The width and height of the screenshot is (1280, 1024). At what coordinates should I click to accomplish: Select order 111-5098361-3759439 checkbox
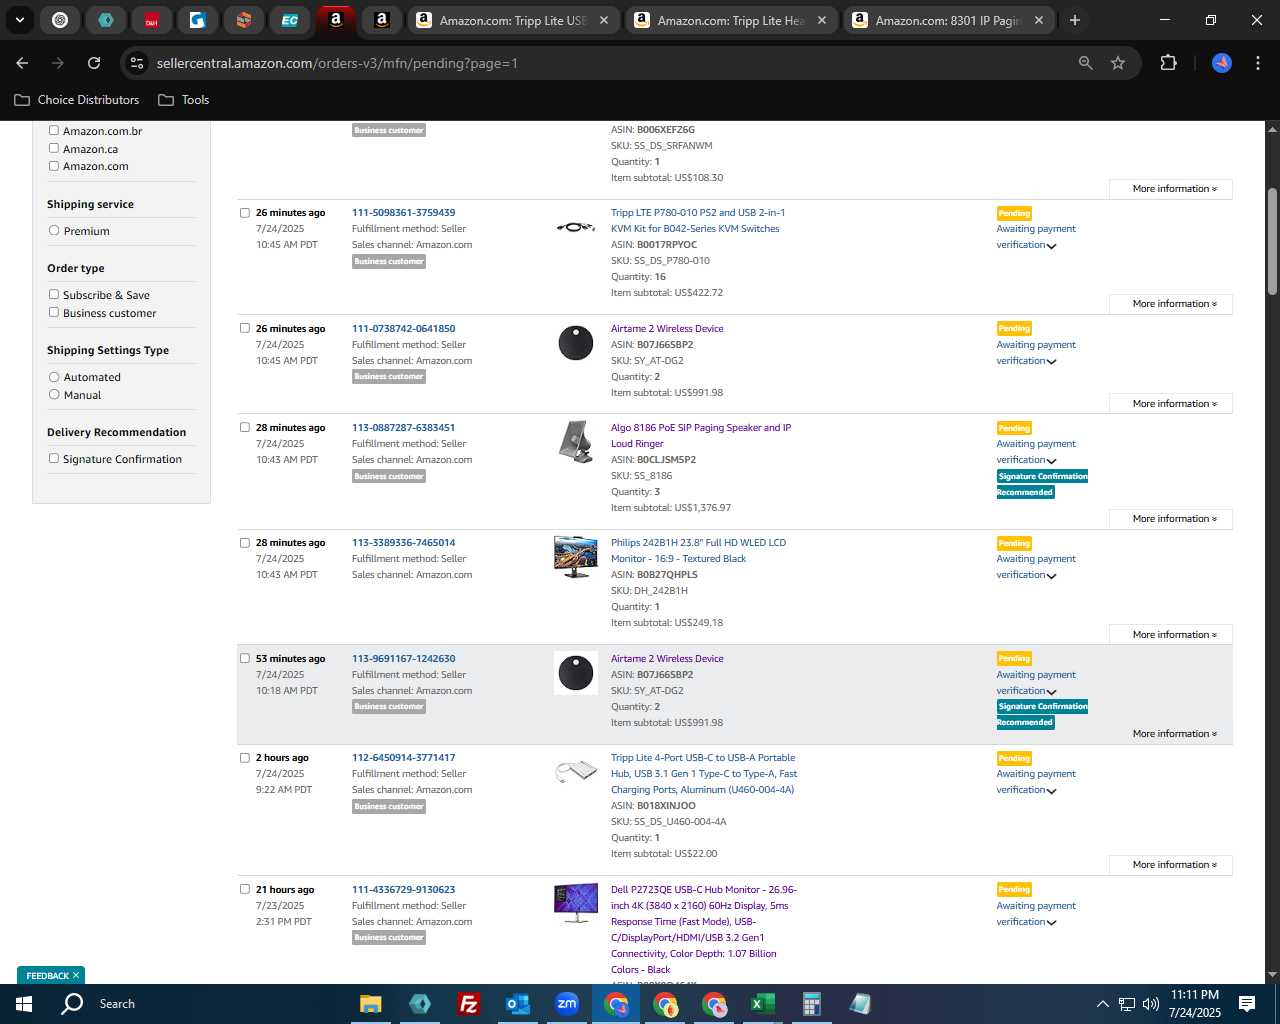(245, 213)
